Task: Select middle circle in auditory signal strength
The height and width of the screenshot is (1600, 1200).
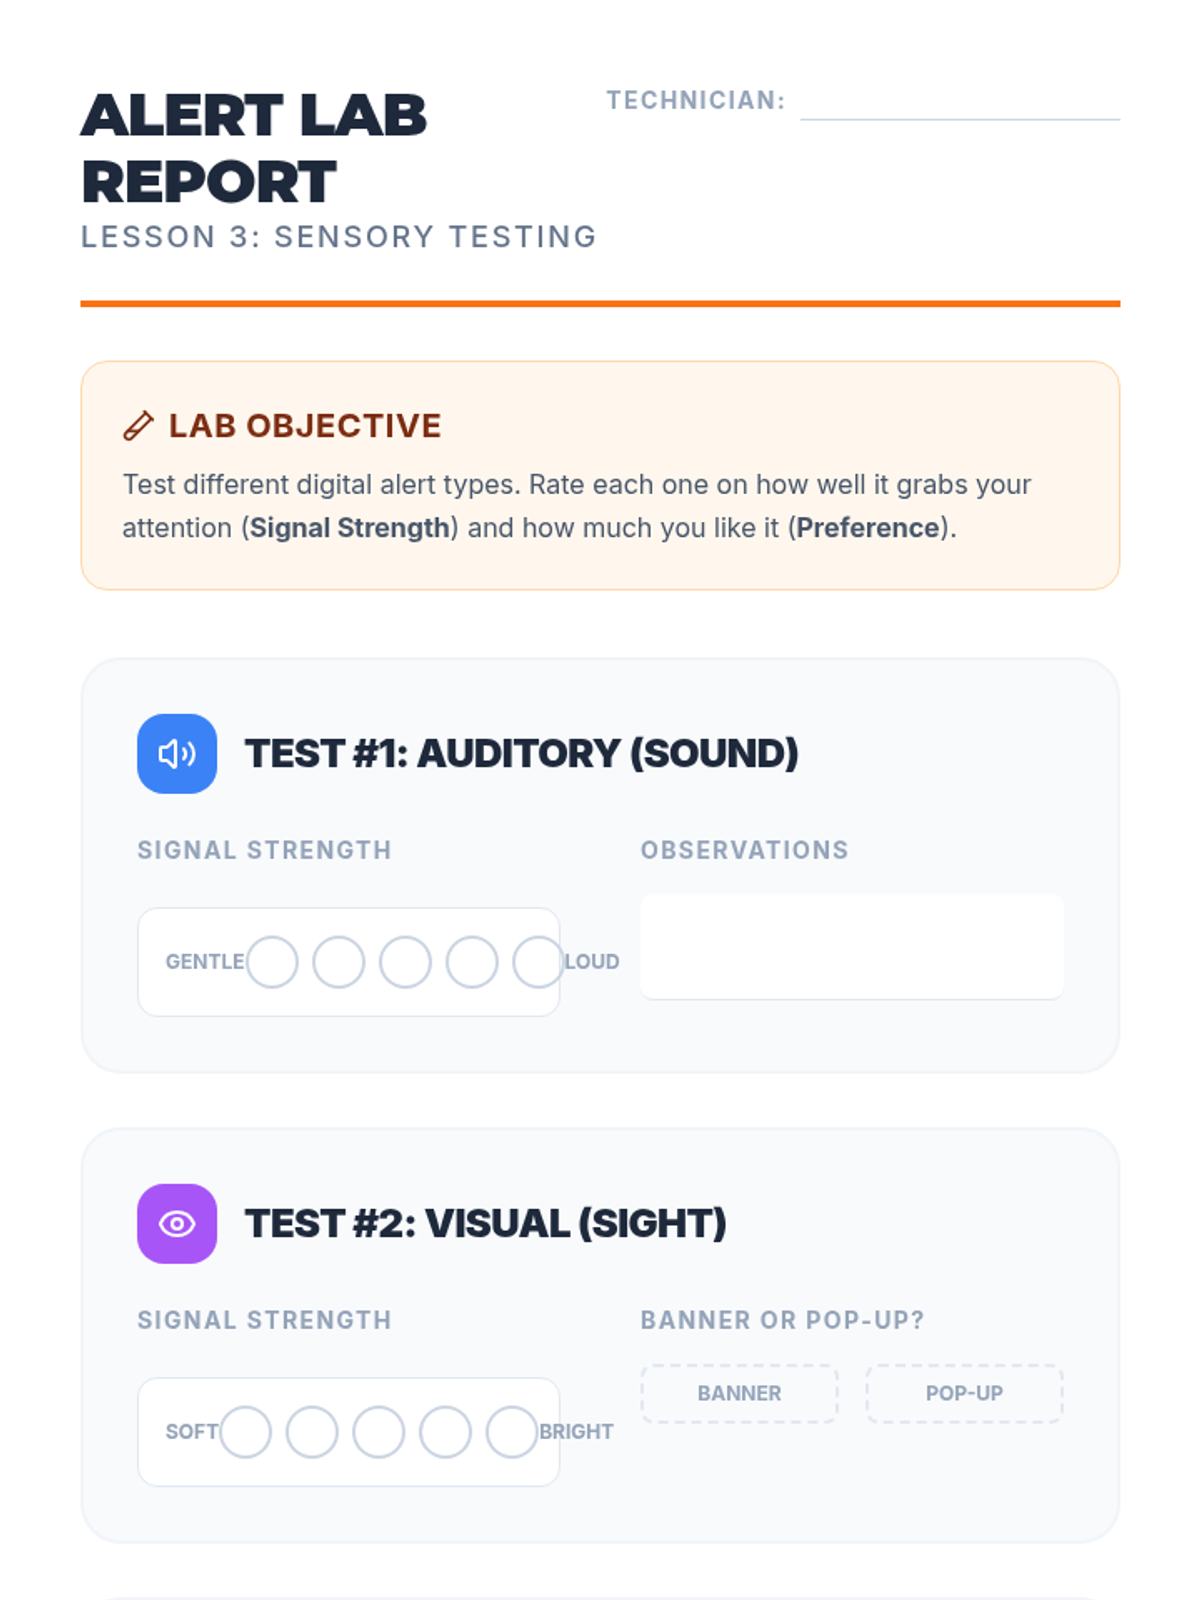Action: click(x=405, y=962)
